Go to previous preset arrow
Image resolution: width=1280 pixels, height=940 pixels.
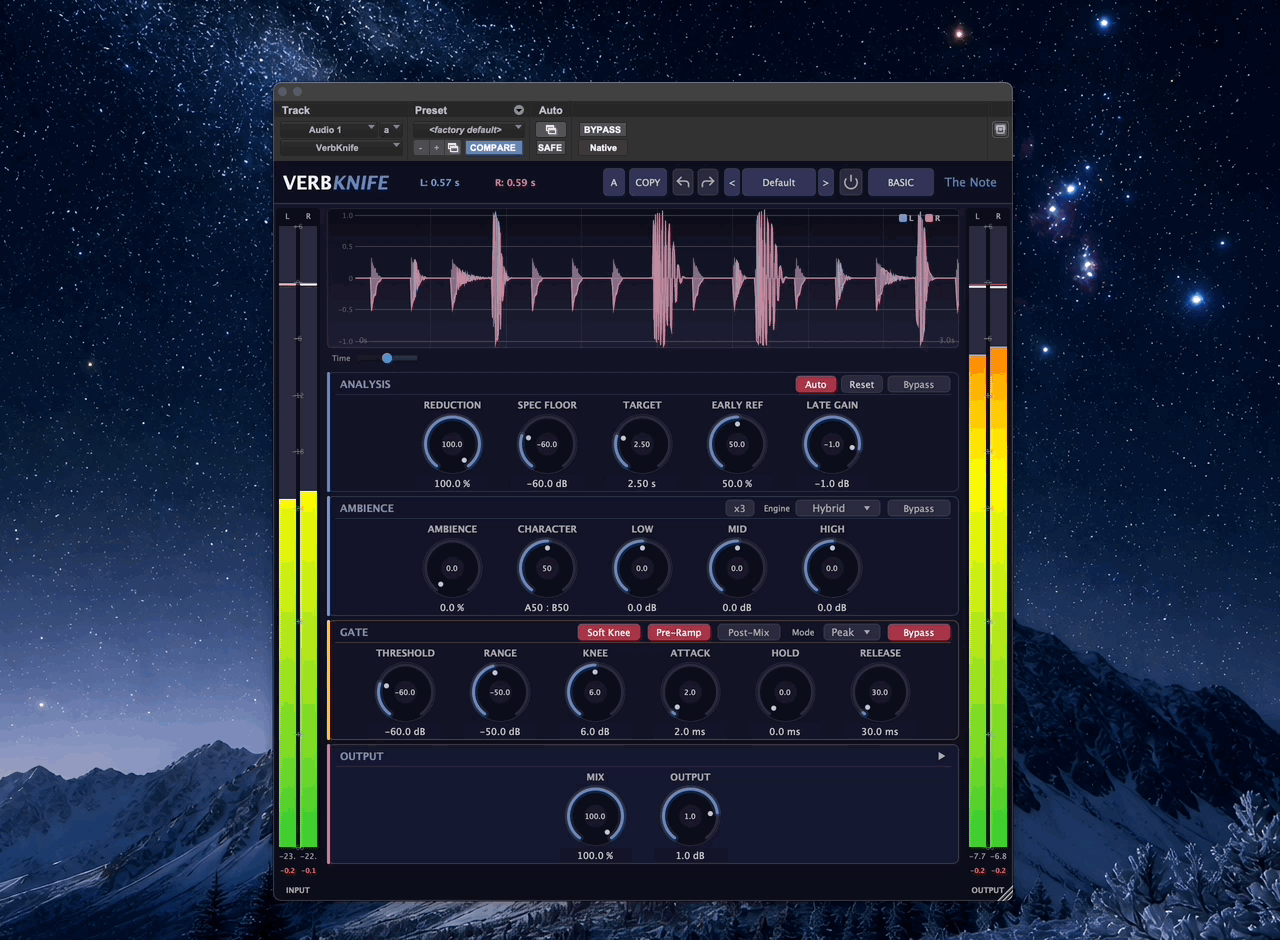(x=732, y=182)
